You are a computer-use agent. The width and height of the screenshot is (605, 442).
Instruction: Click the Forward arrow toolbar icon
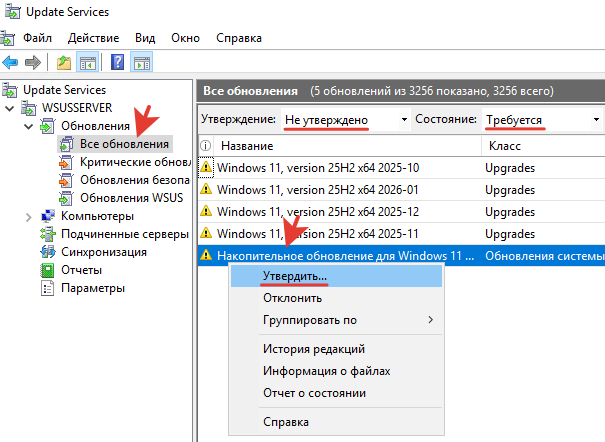tap(33, 63)
